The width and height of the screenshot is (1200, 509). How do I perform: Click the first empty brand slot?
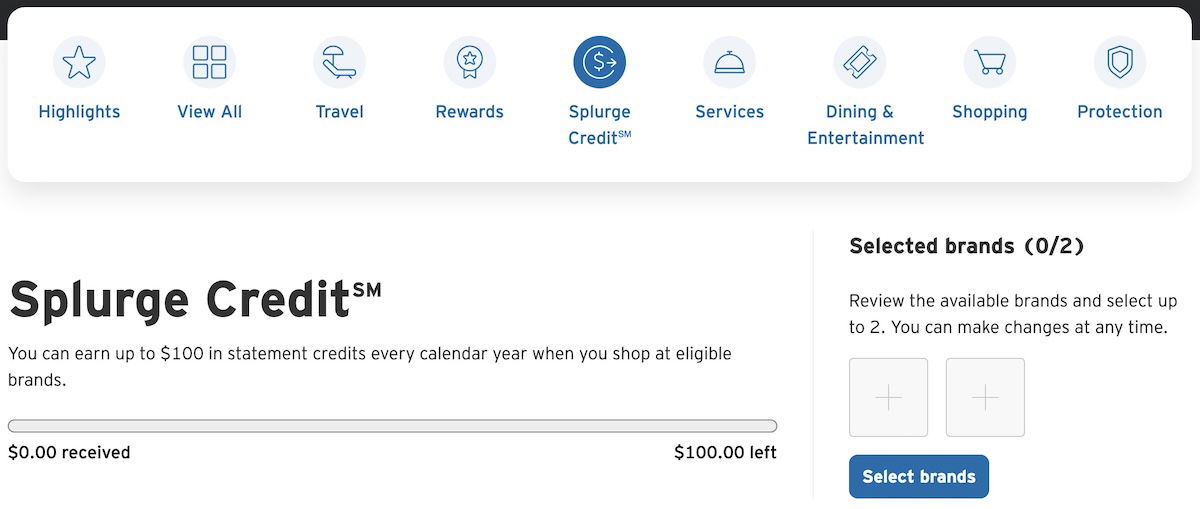pyautogui.click(x=888, y=398)
